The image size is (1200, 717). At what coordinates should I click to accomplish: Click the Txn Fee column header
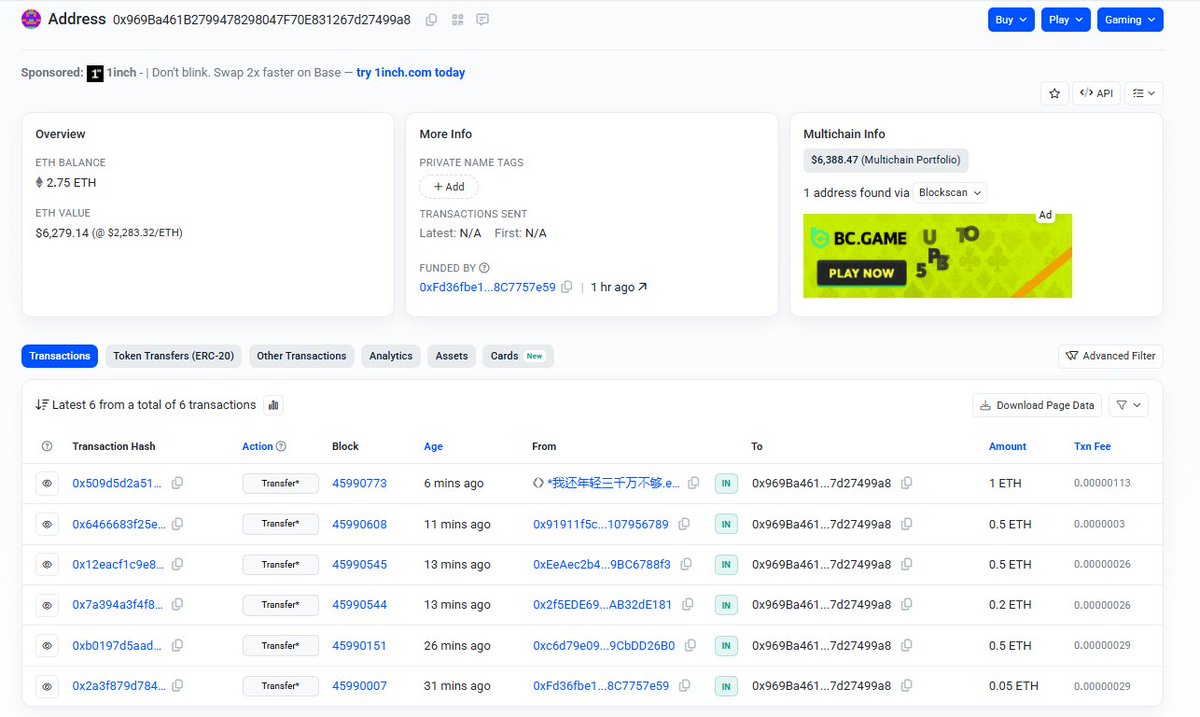click(x=1092, y=446)
